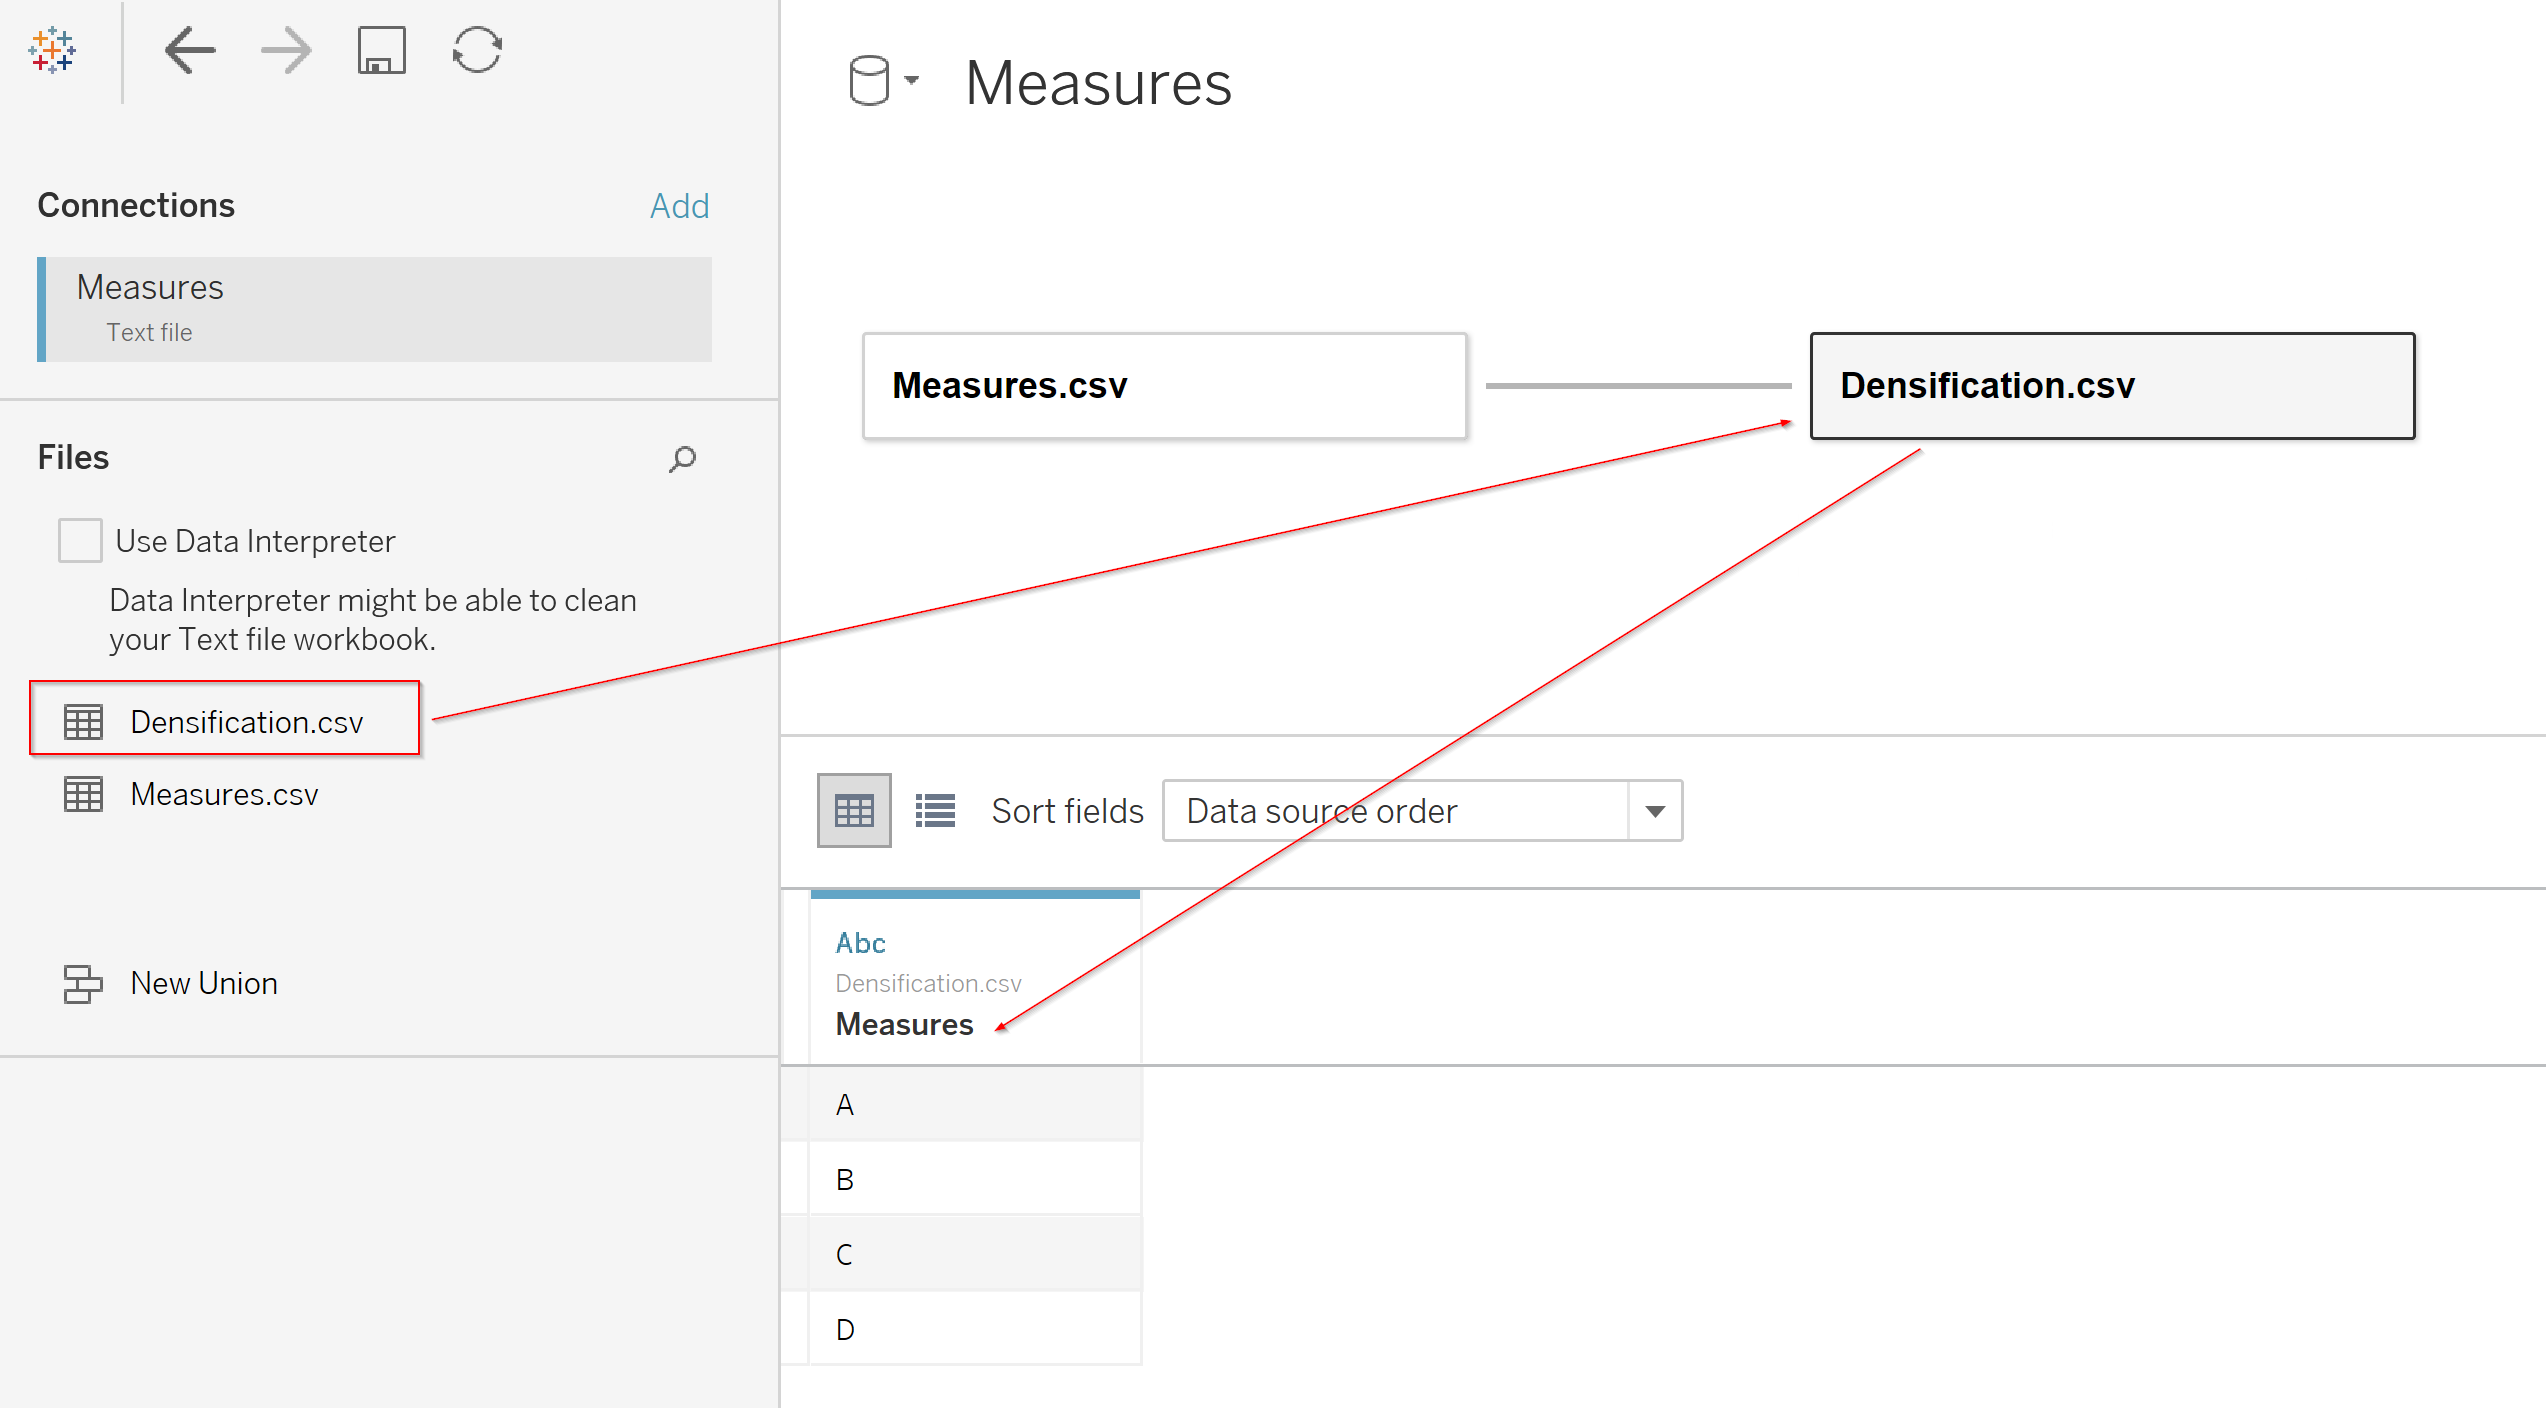The height and width of the screenshot is (1408, 2546).
Task: Click the Measures.csv table box on canvas
Action: click(x=1164, y=386)
